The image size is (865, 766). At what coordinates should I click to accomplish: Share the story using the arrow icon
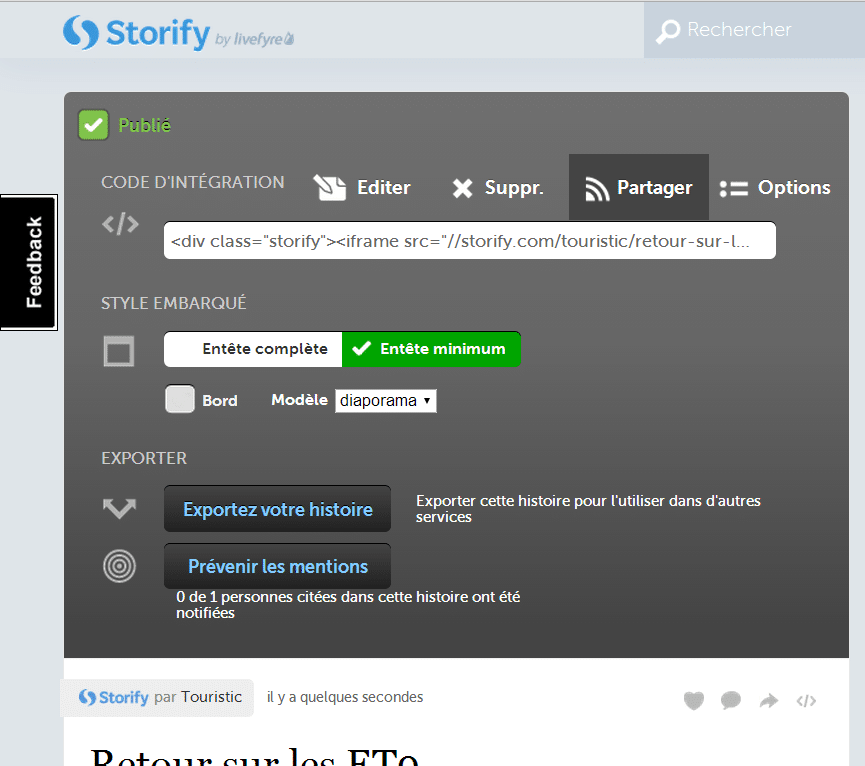768,700
